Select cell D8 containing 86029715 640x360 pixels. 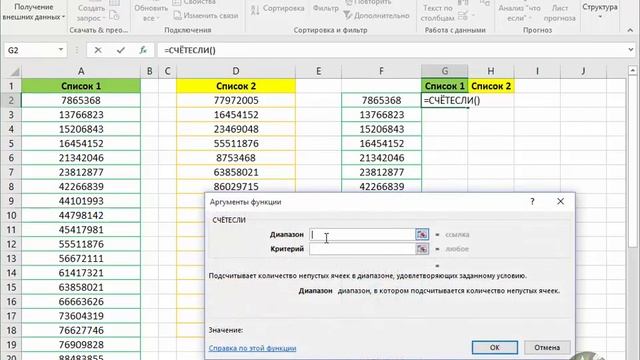pyautogui.click(x=236, y=187)
